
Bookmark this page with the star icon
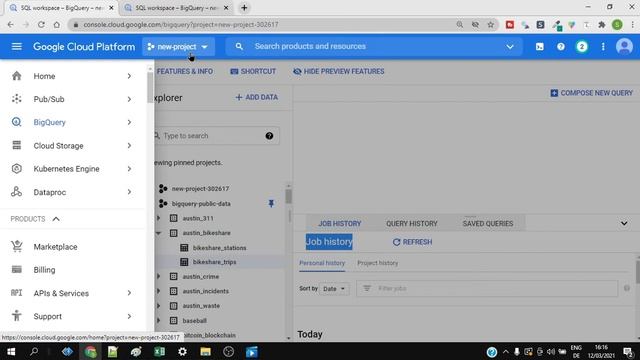click(x=491, y=24)
